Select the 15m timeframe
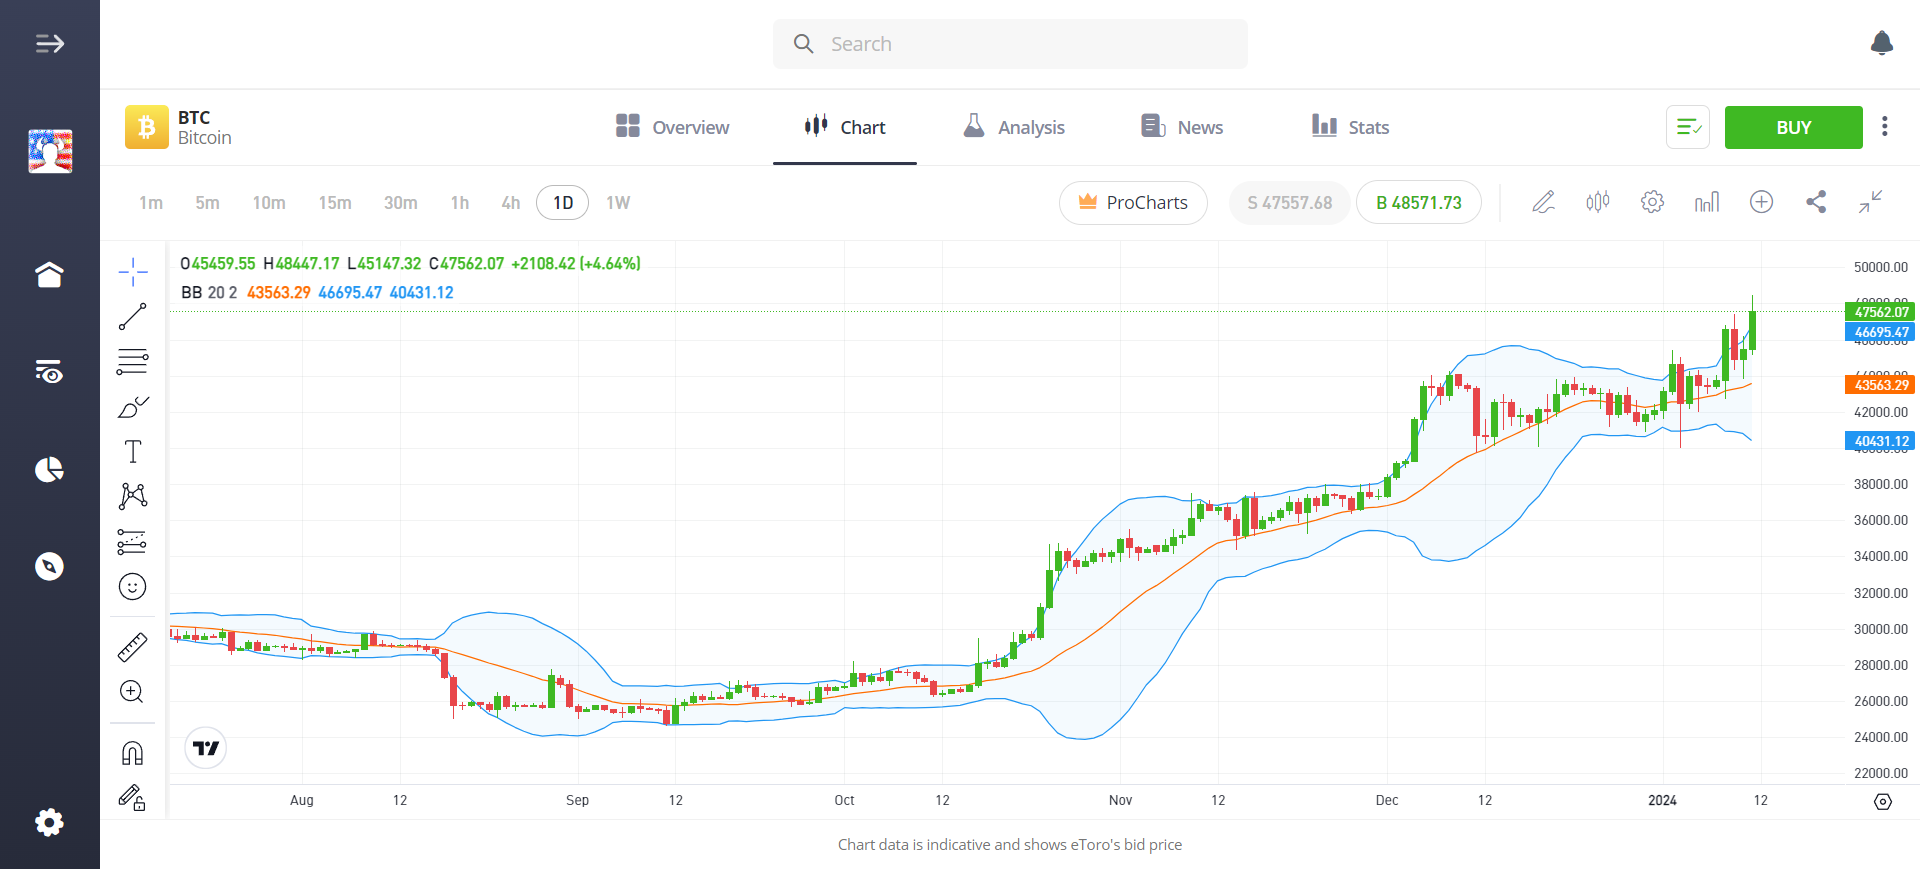This screenshot has width=1920, height=869. pyautogui.click(x=335, y=203)
